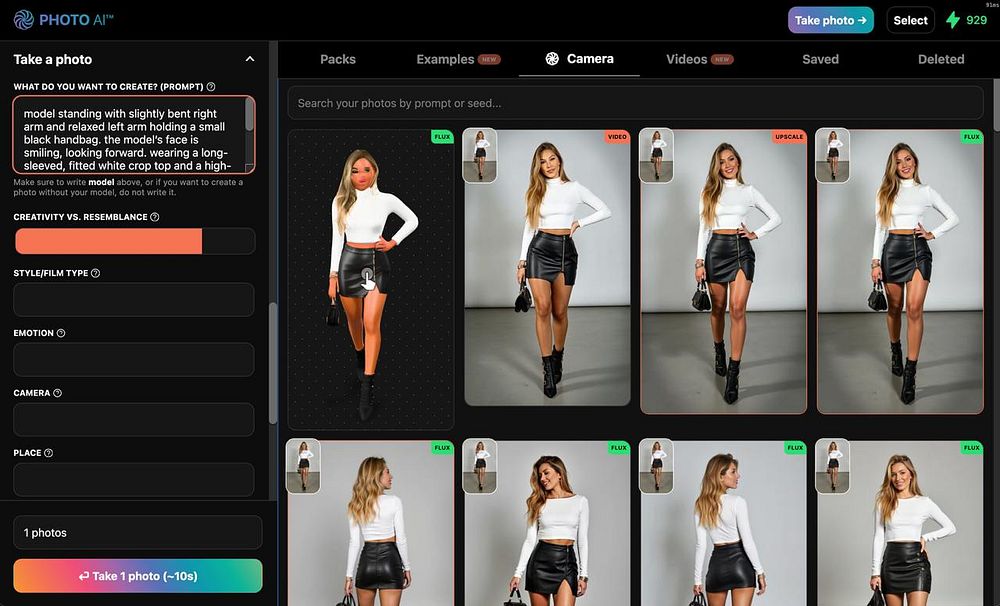The width and height of the screenshot is (1000, 606).
Task: Open the 1 photos count dropdown
Action: [x=138, y=533]
